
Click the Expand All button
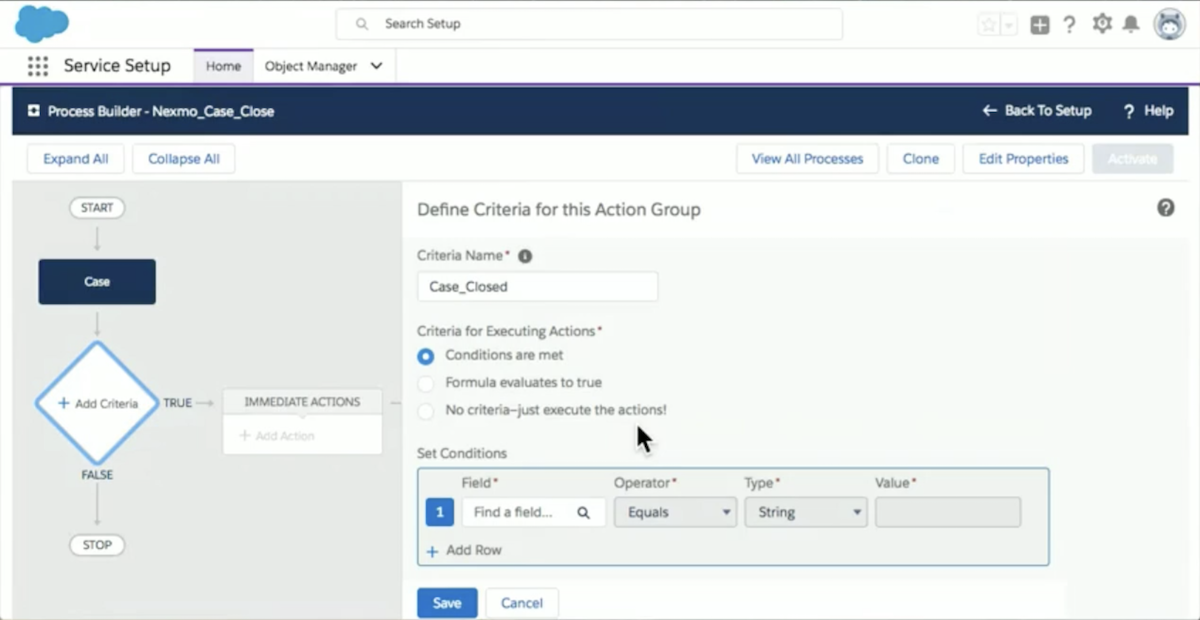click(x=76, y=159)
